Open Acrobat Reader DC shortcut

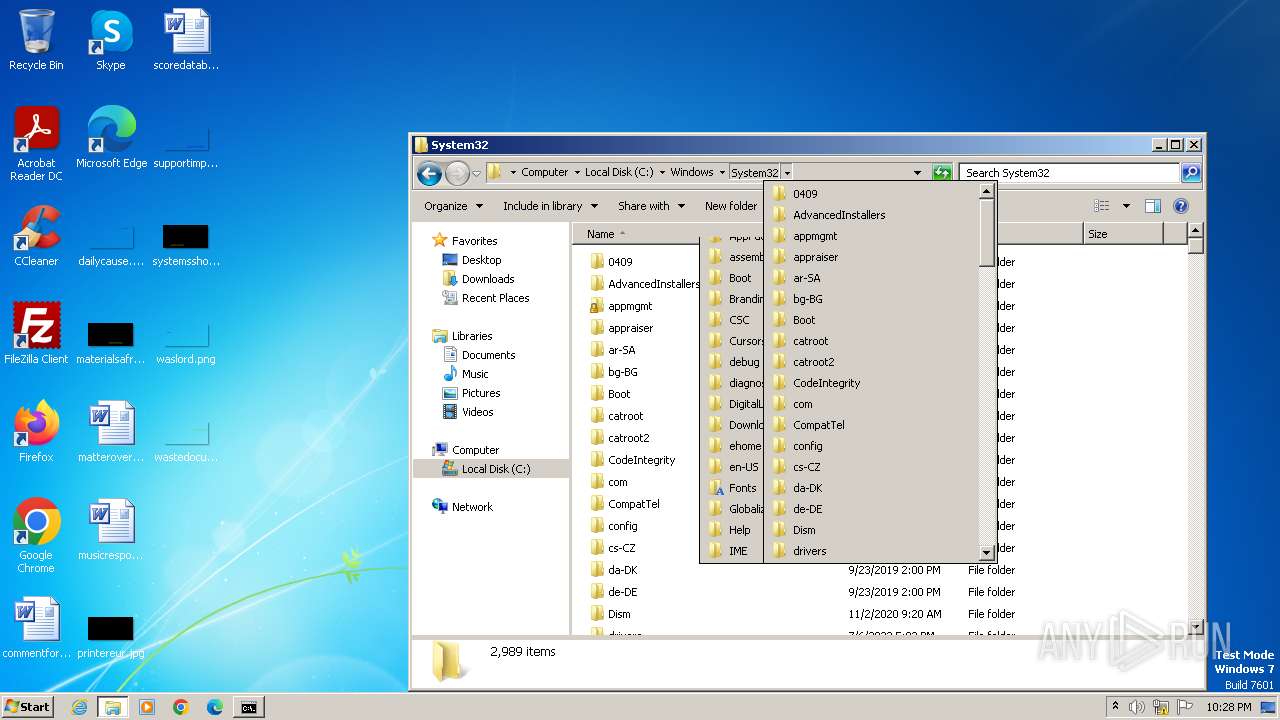36,145
